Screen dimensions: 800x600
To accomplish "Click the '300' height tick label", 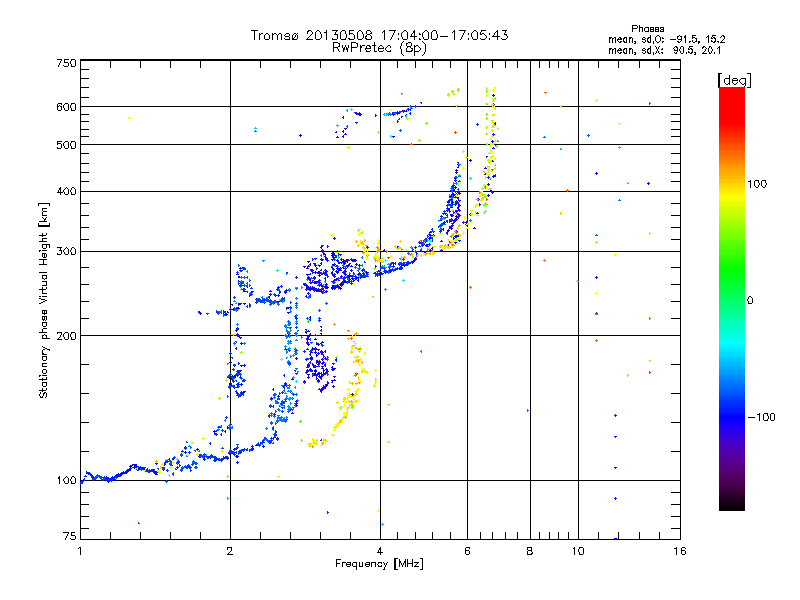I will pos(66,251).
